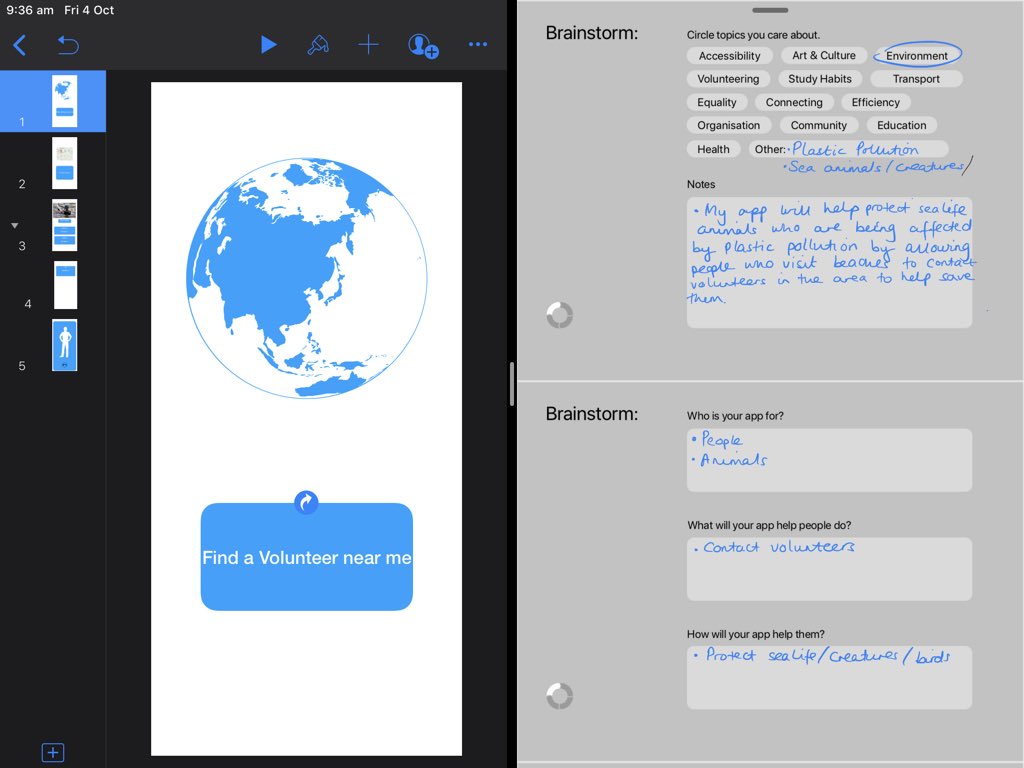The image size is (1024, 768).
Task: Select the Accessibility topic pill
Action: (x=729, y=55)
